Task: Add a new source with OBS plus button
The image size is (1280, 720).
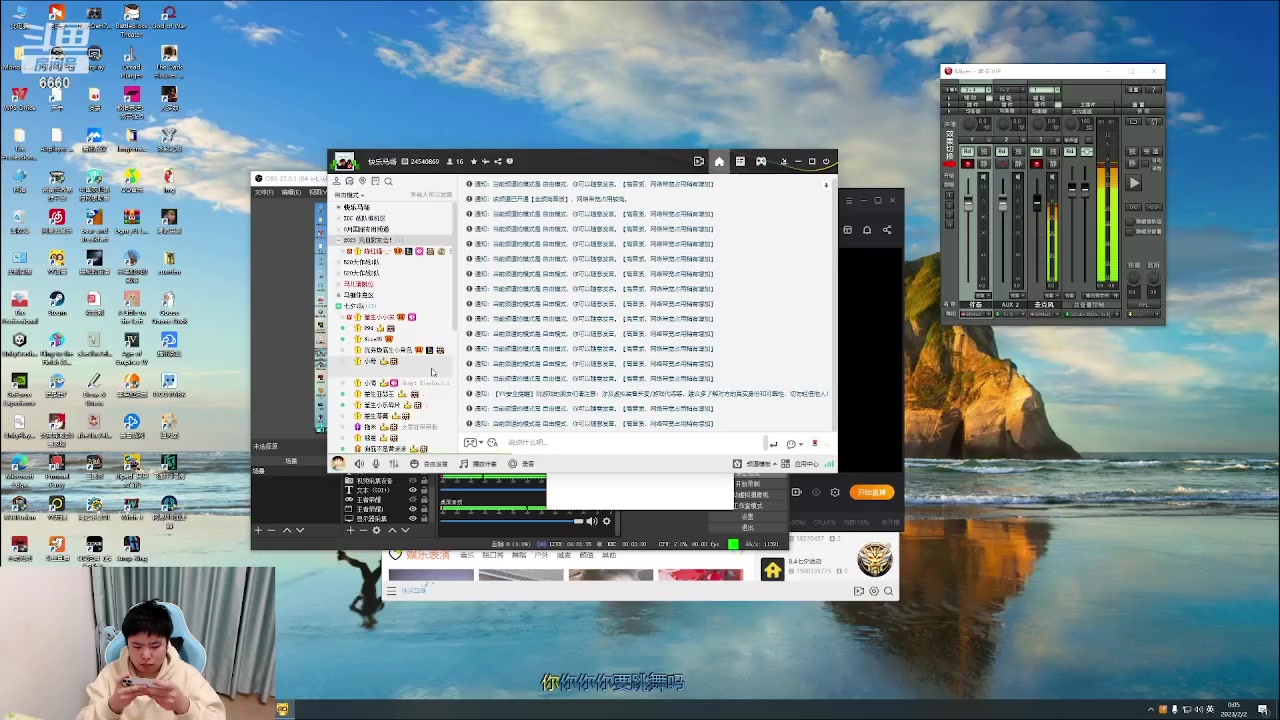Action: coord(350,530)
